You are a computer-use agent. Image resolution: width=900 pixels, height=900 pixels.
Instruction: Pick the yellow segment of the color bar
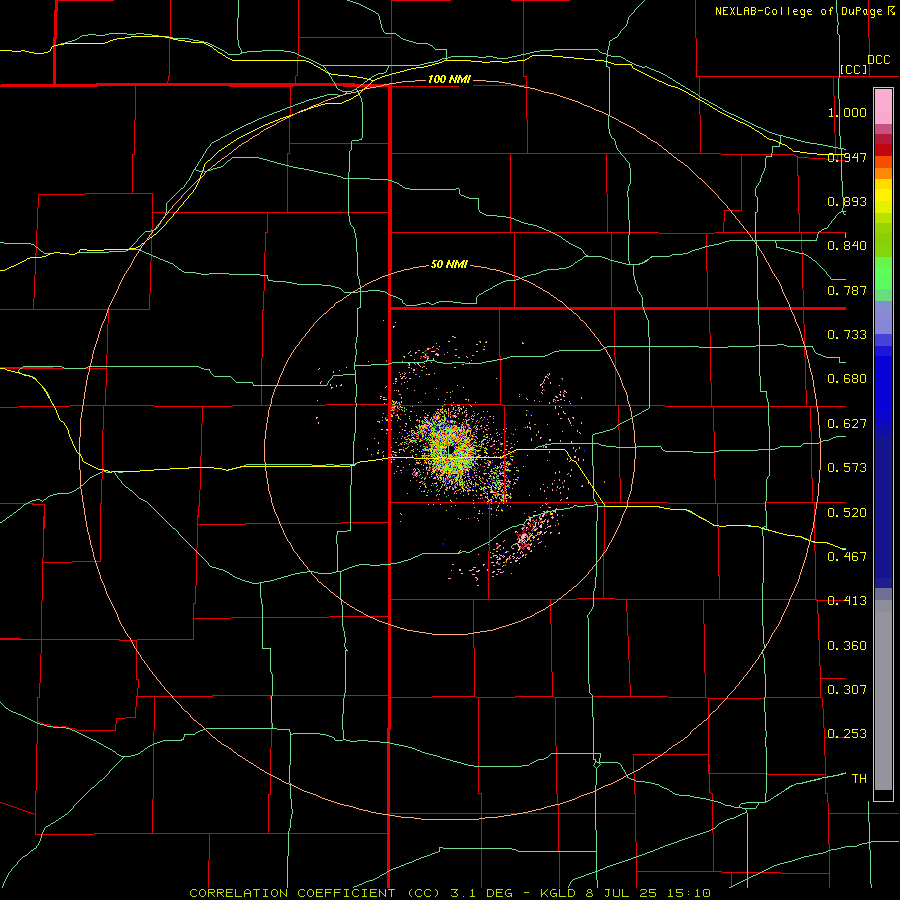[x=883, y=196]
